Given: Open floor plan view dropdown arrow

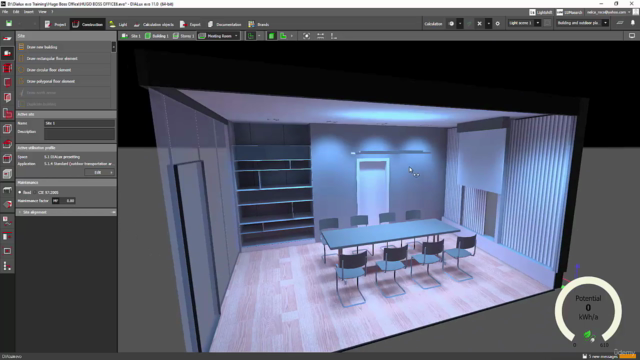Looking at the screenshot, I should coord(259,36).
